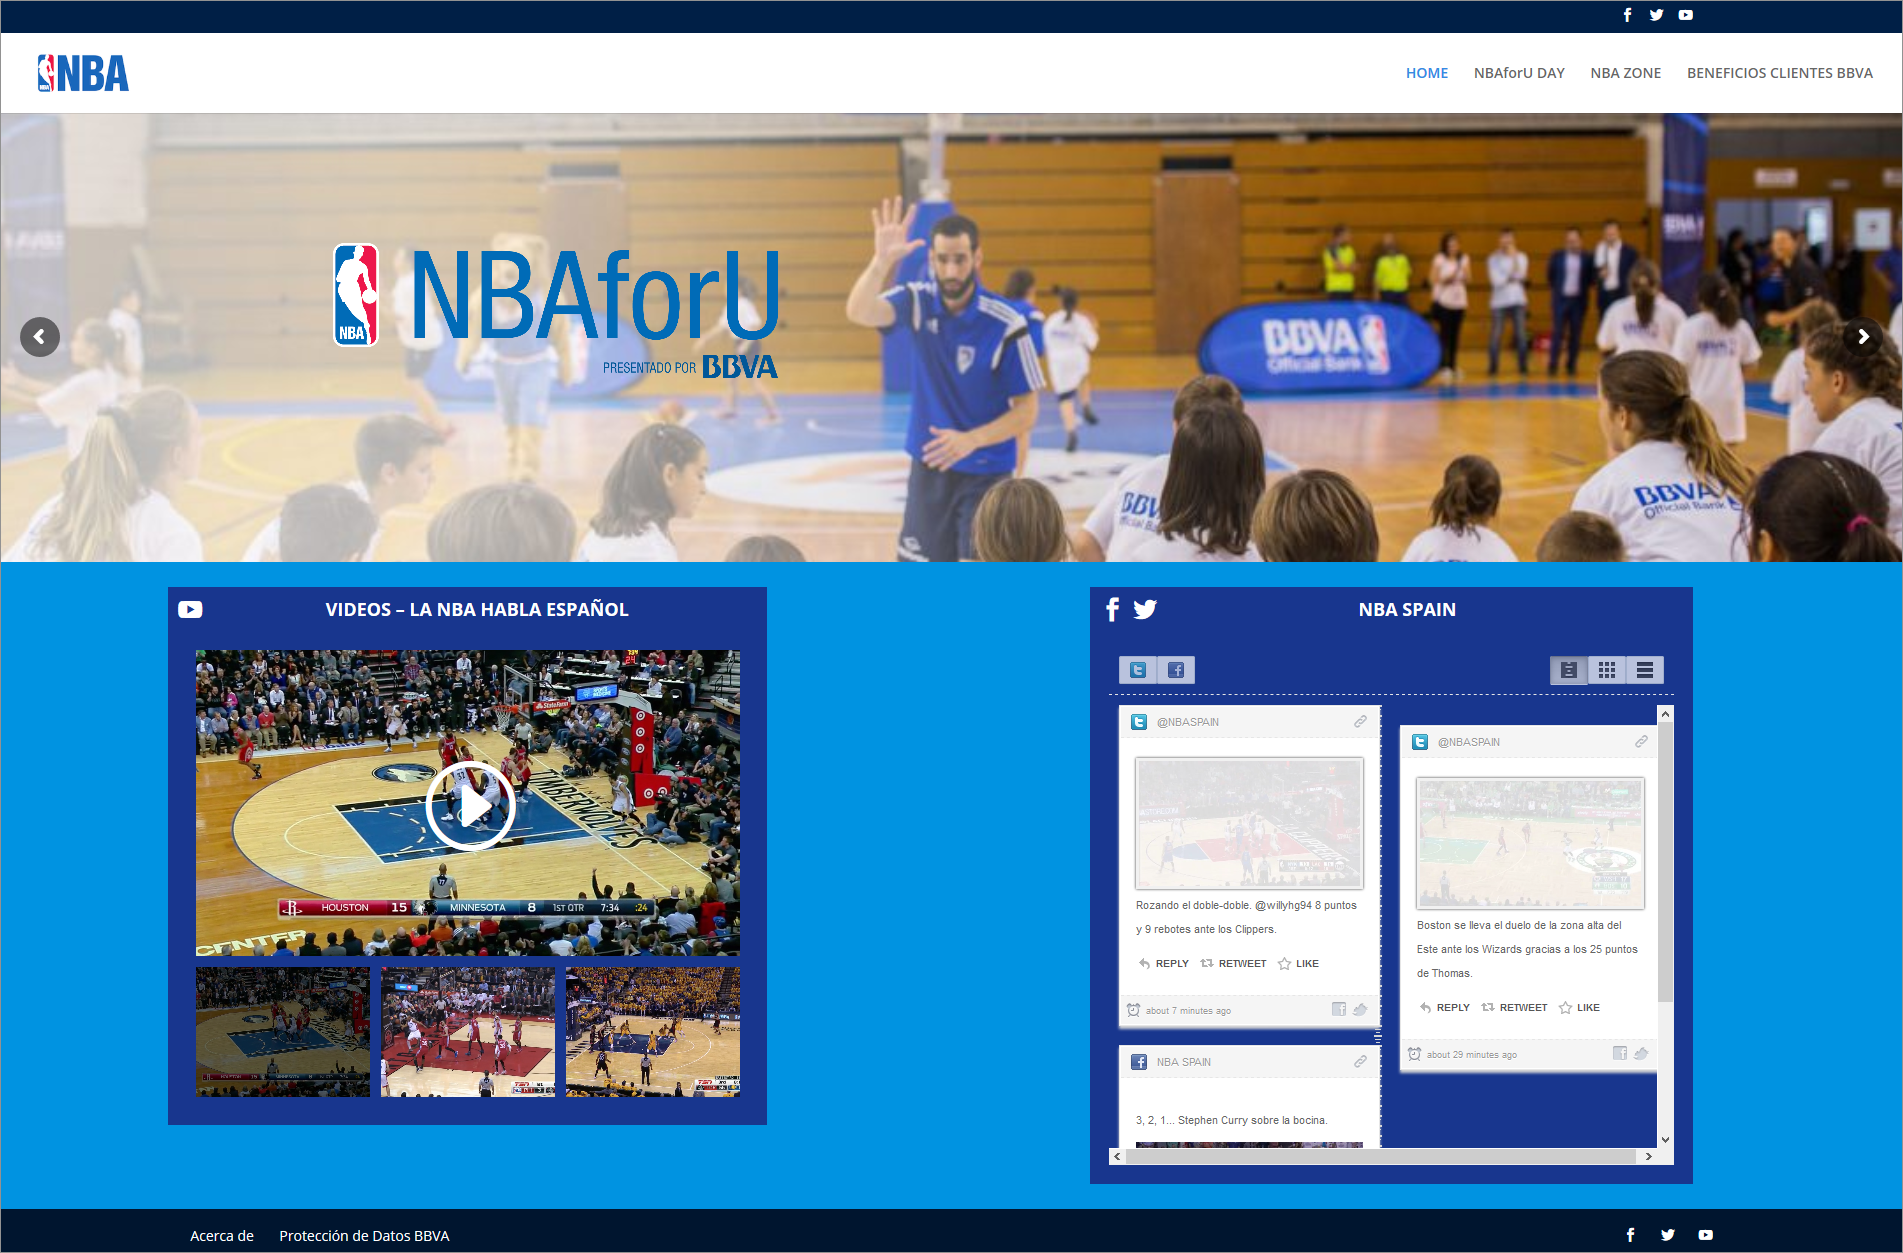Open YouTube icon in top bar
The width and height of the screenshot is (1903, 1253).
click(1686, 15)
